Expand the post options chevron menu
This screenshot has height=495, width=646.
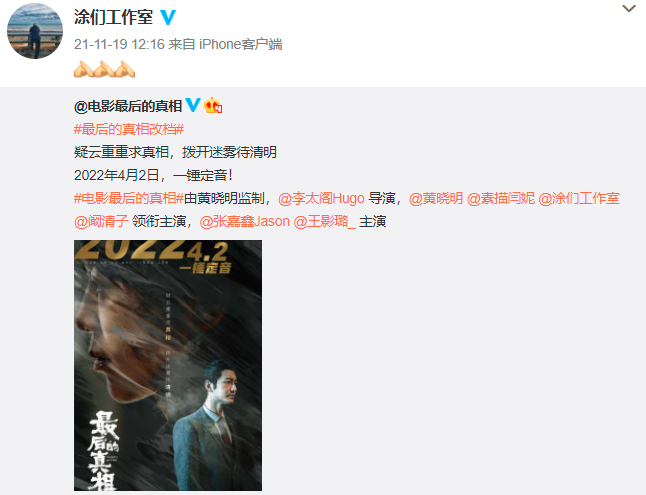tap(629, 8)
